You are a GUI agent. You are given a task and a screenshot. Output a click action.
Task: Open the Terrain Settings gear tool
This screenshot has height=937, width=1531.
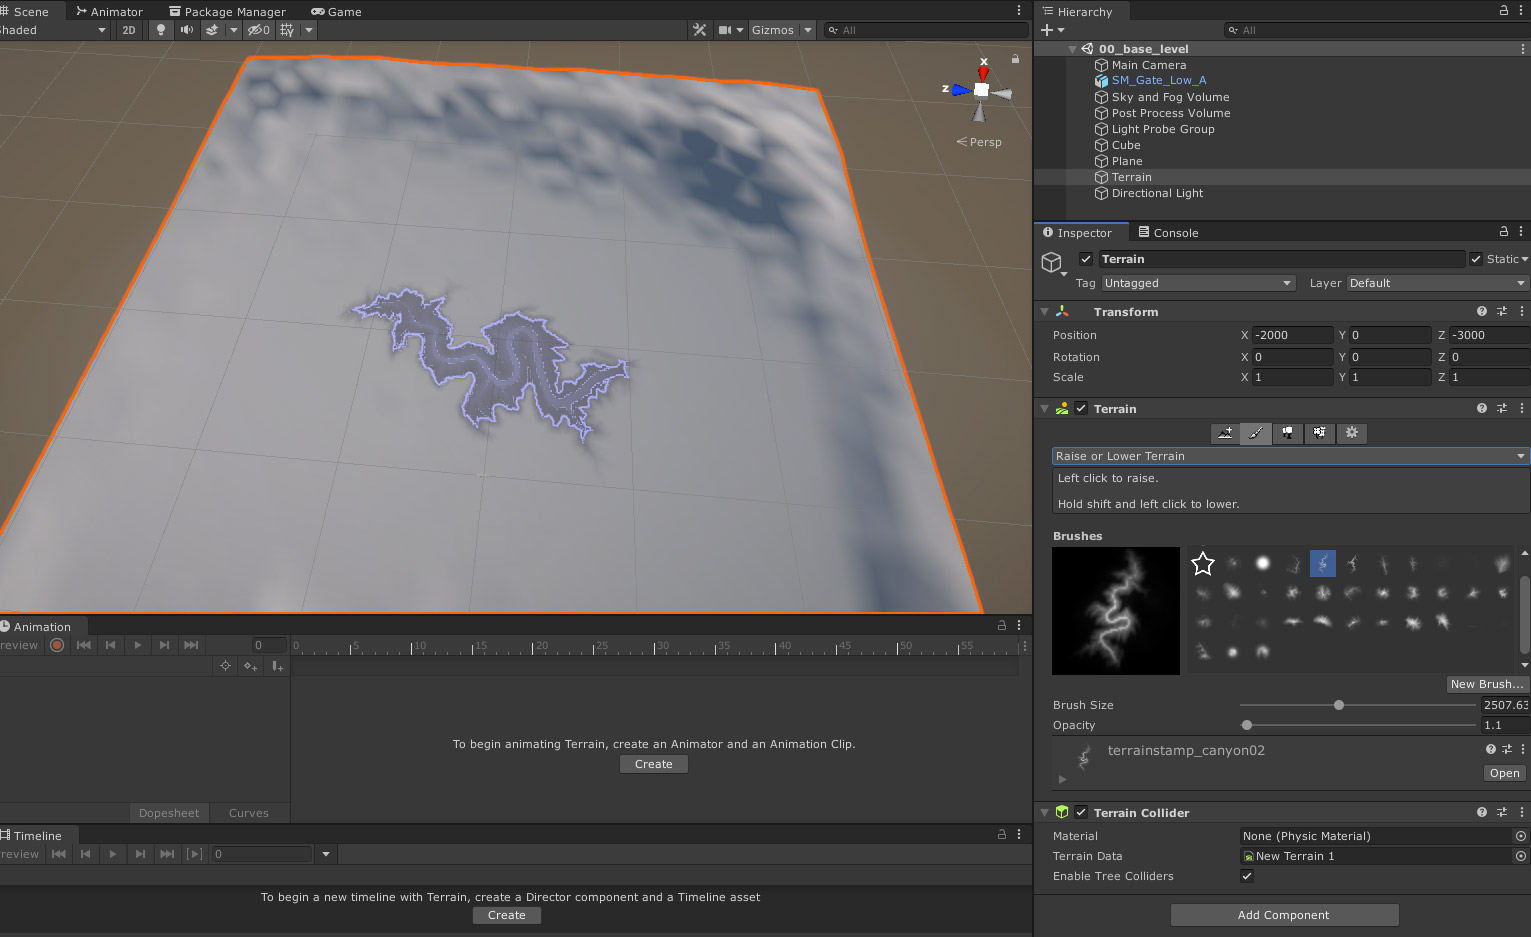(1352, 433)
